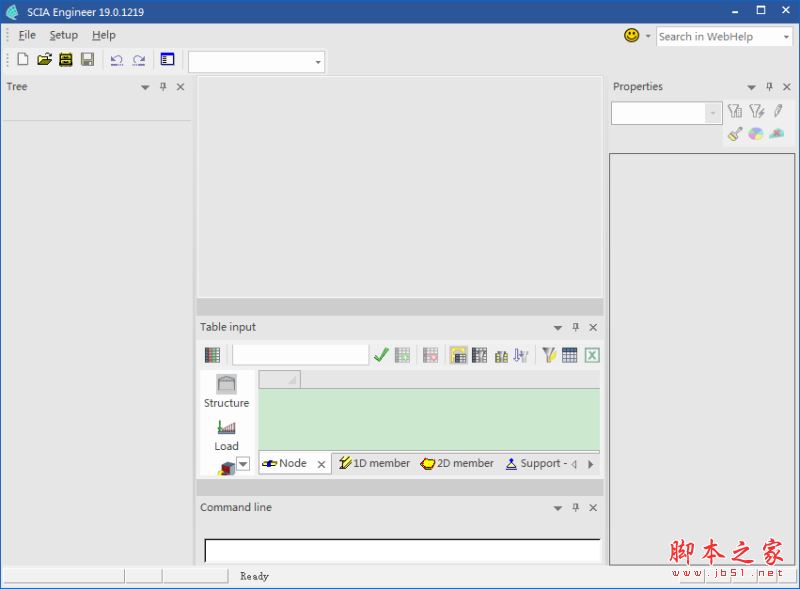
Task: Show previous tabs with the left arrow
Action: 574,464
